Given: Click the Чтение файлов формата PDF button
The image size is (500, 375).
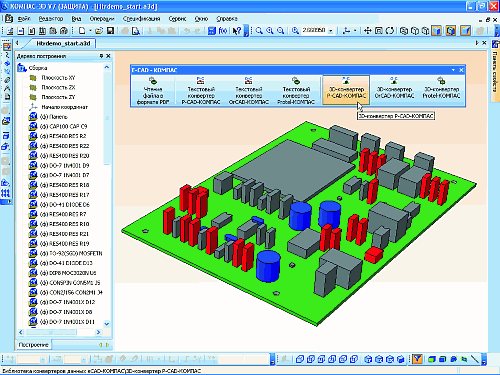Looking at the screenshot, I should click(x=153, y=91).
